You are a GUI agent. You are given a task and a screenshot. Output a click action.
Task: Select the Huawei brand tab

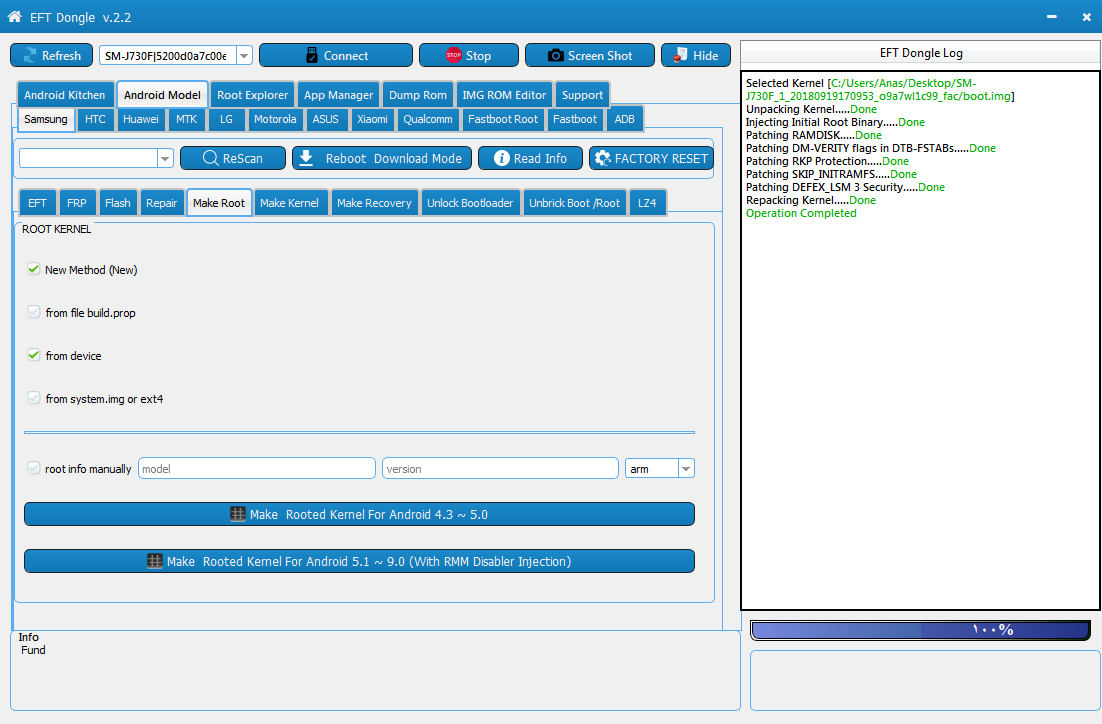pos(141,119)
